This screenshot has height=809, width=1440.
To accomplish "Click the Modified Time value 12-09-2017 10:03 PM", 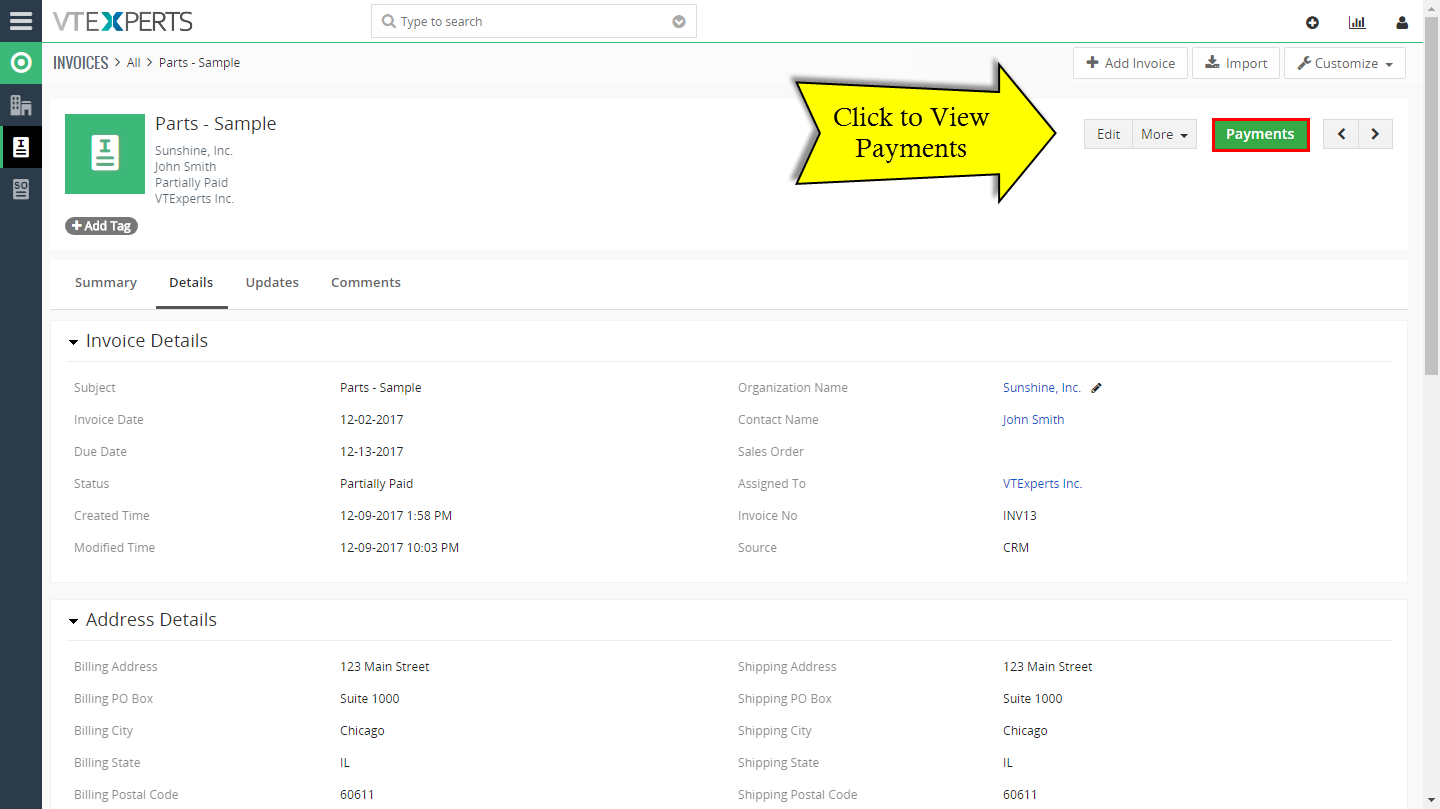I will (400, 548).
